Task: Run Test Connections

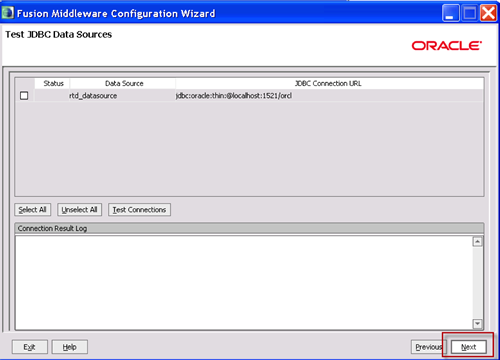Action: (x=139, y=210)
